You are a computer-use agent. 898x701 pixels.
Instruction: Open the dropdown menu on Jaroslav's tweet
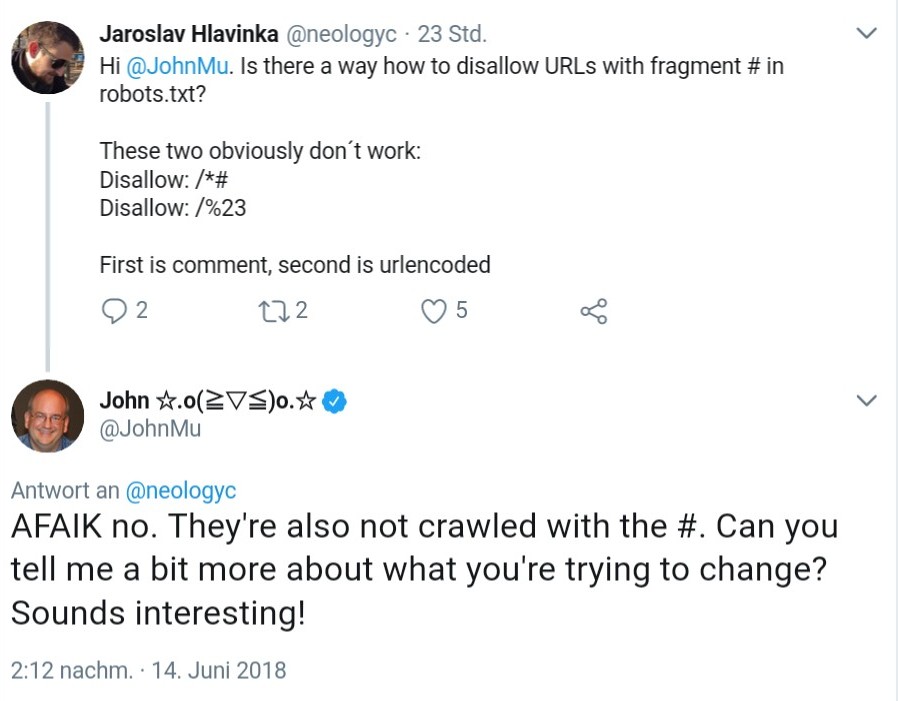864,31
